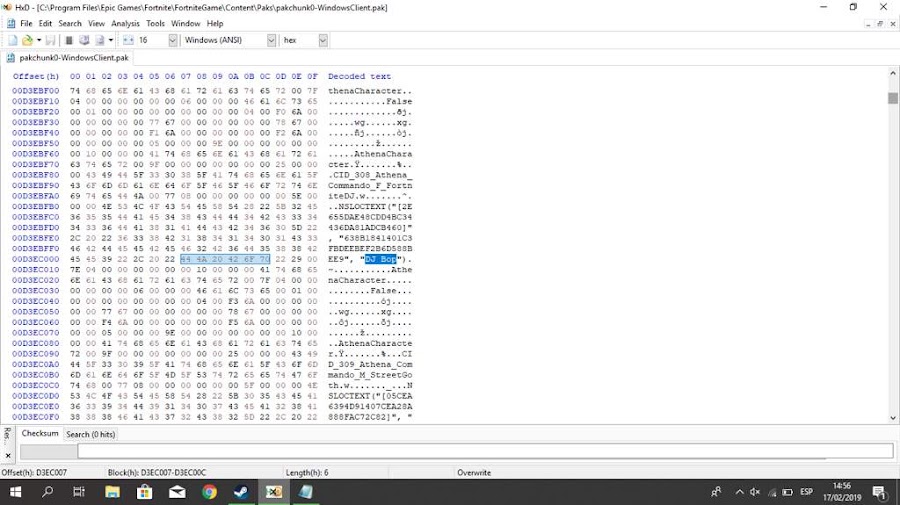Click offset row 00D3EBF00

pyautogui.click(x=36, y=91)
